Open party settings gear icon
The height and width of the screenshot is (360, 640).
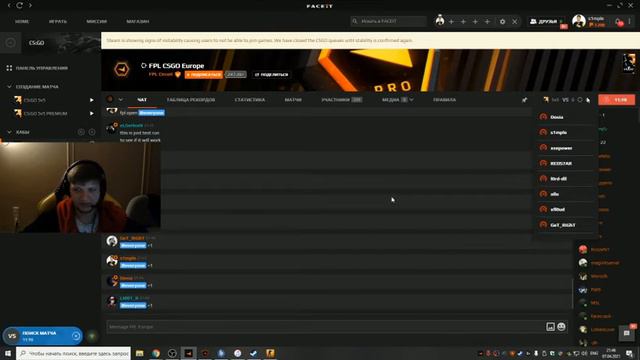(502, 22)
